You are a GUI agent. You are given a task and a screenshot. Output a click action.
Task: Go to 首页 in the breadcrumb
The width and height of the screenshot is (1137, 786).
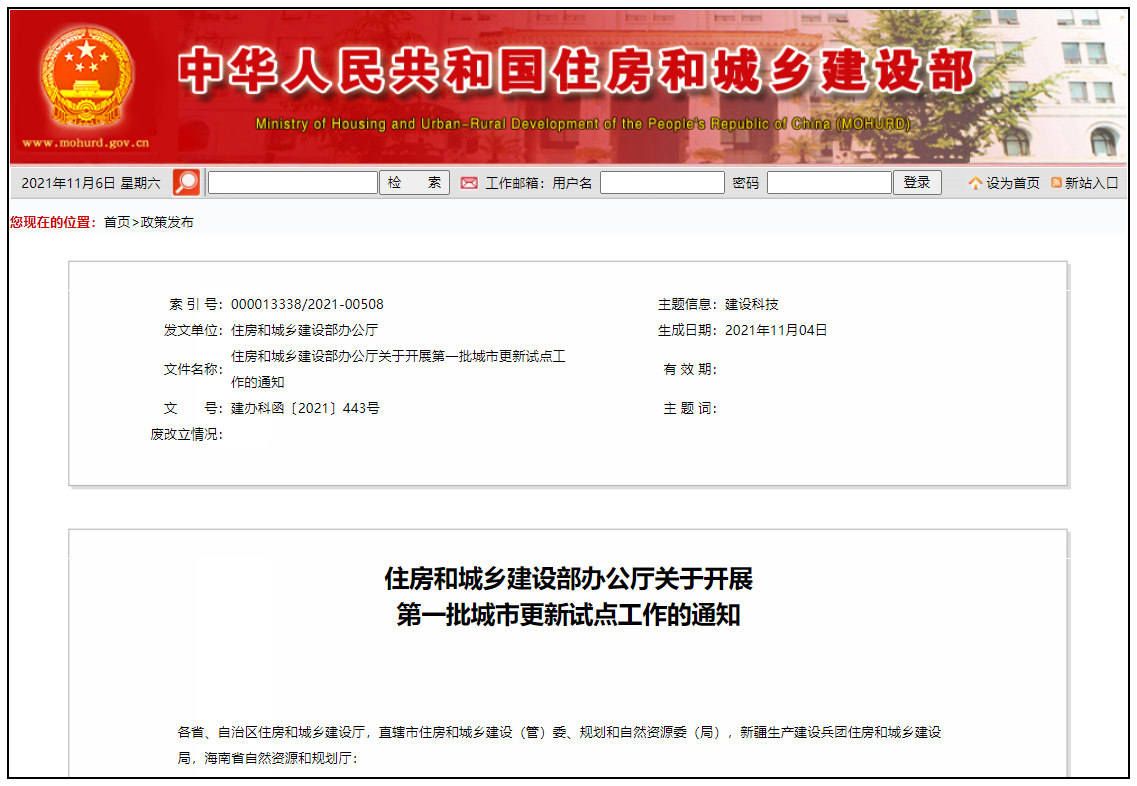(117, 222)
